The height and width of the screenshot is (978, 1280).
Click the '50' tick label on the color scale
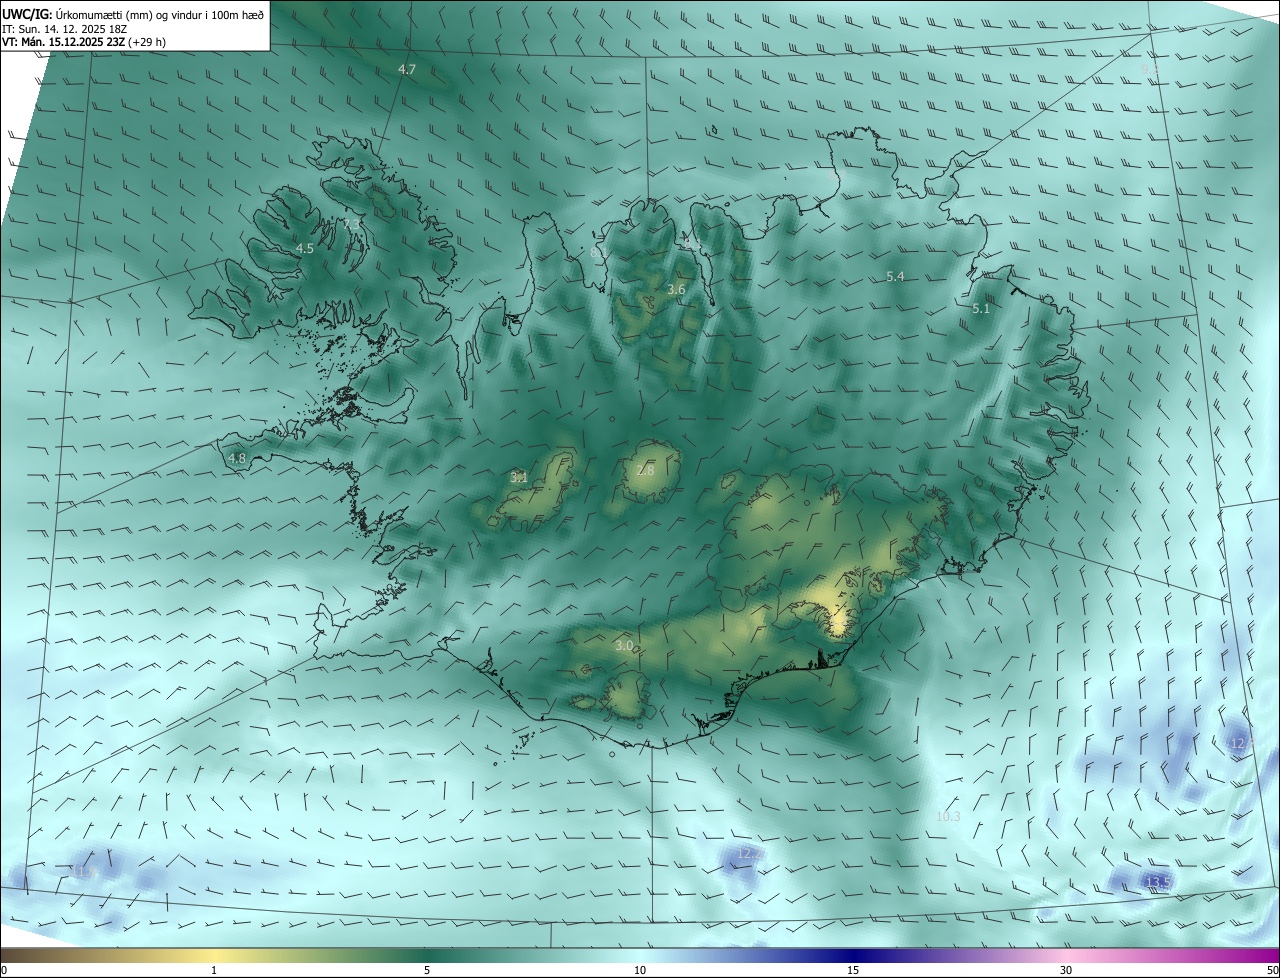coord(1272,970)
